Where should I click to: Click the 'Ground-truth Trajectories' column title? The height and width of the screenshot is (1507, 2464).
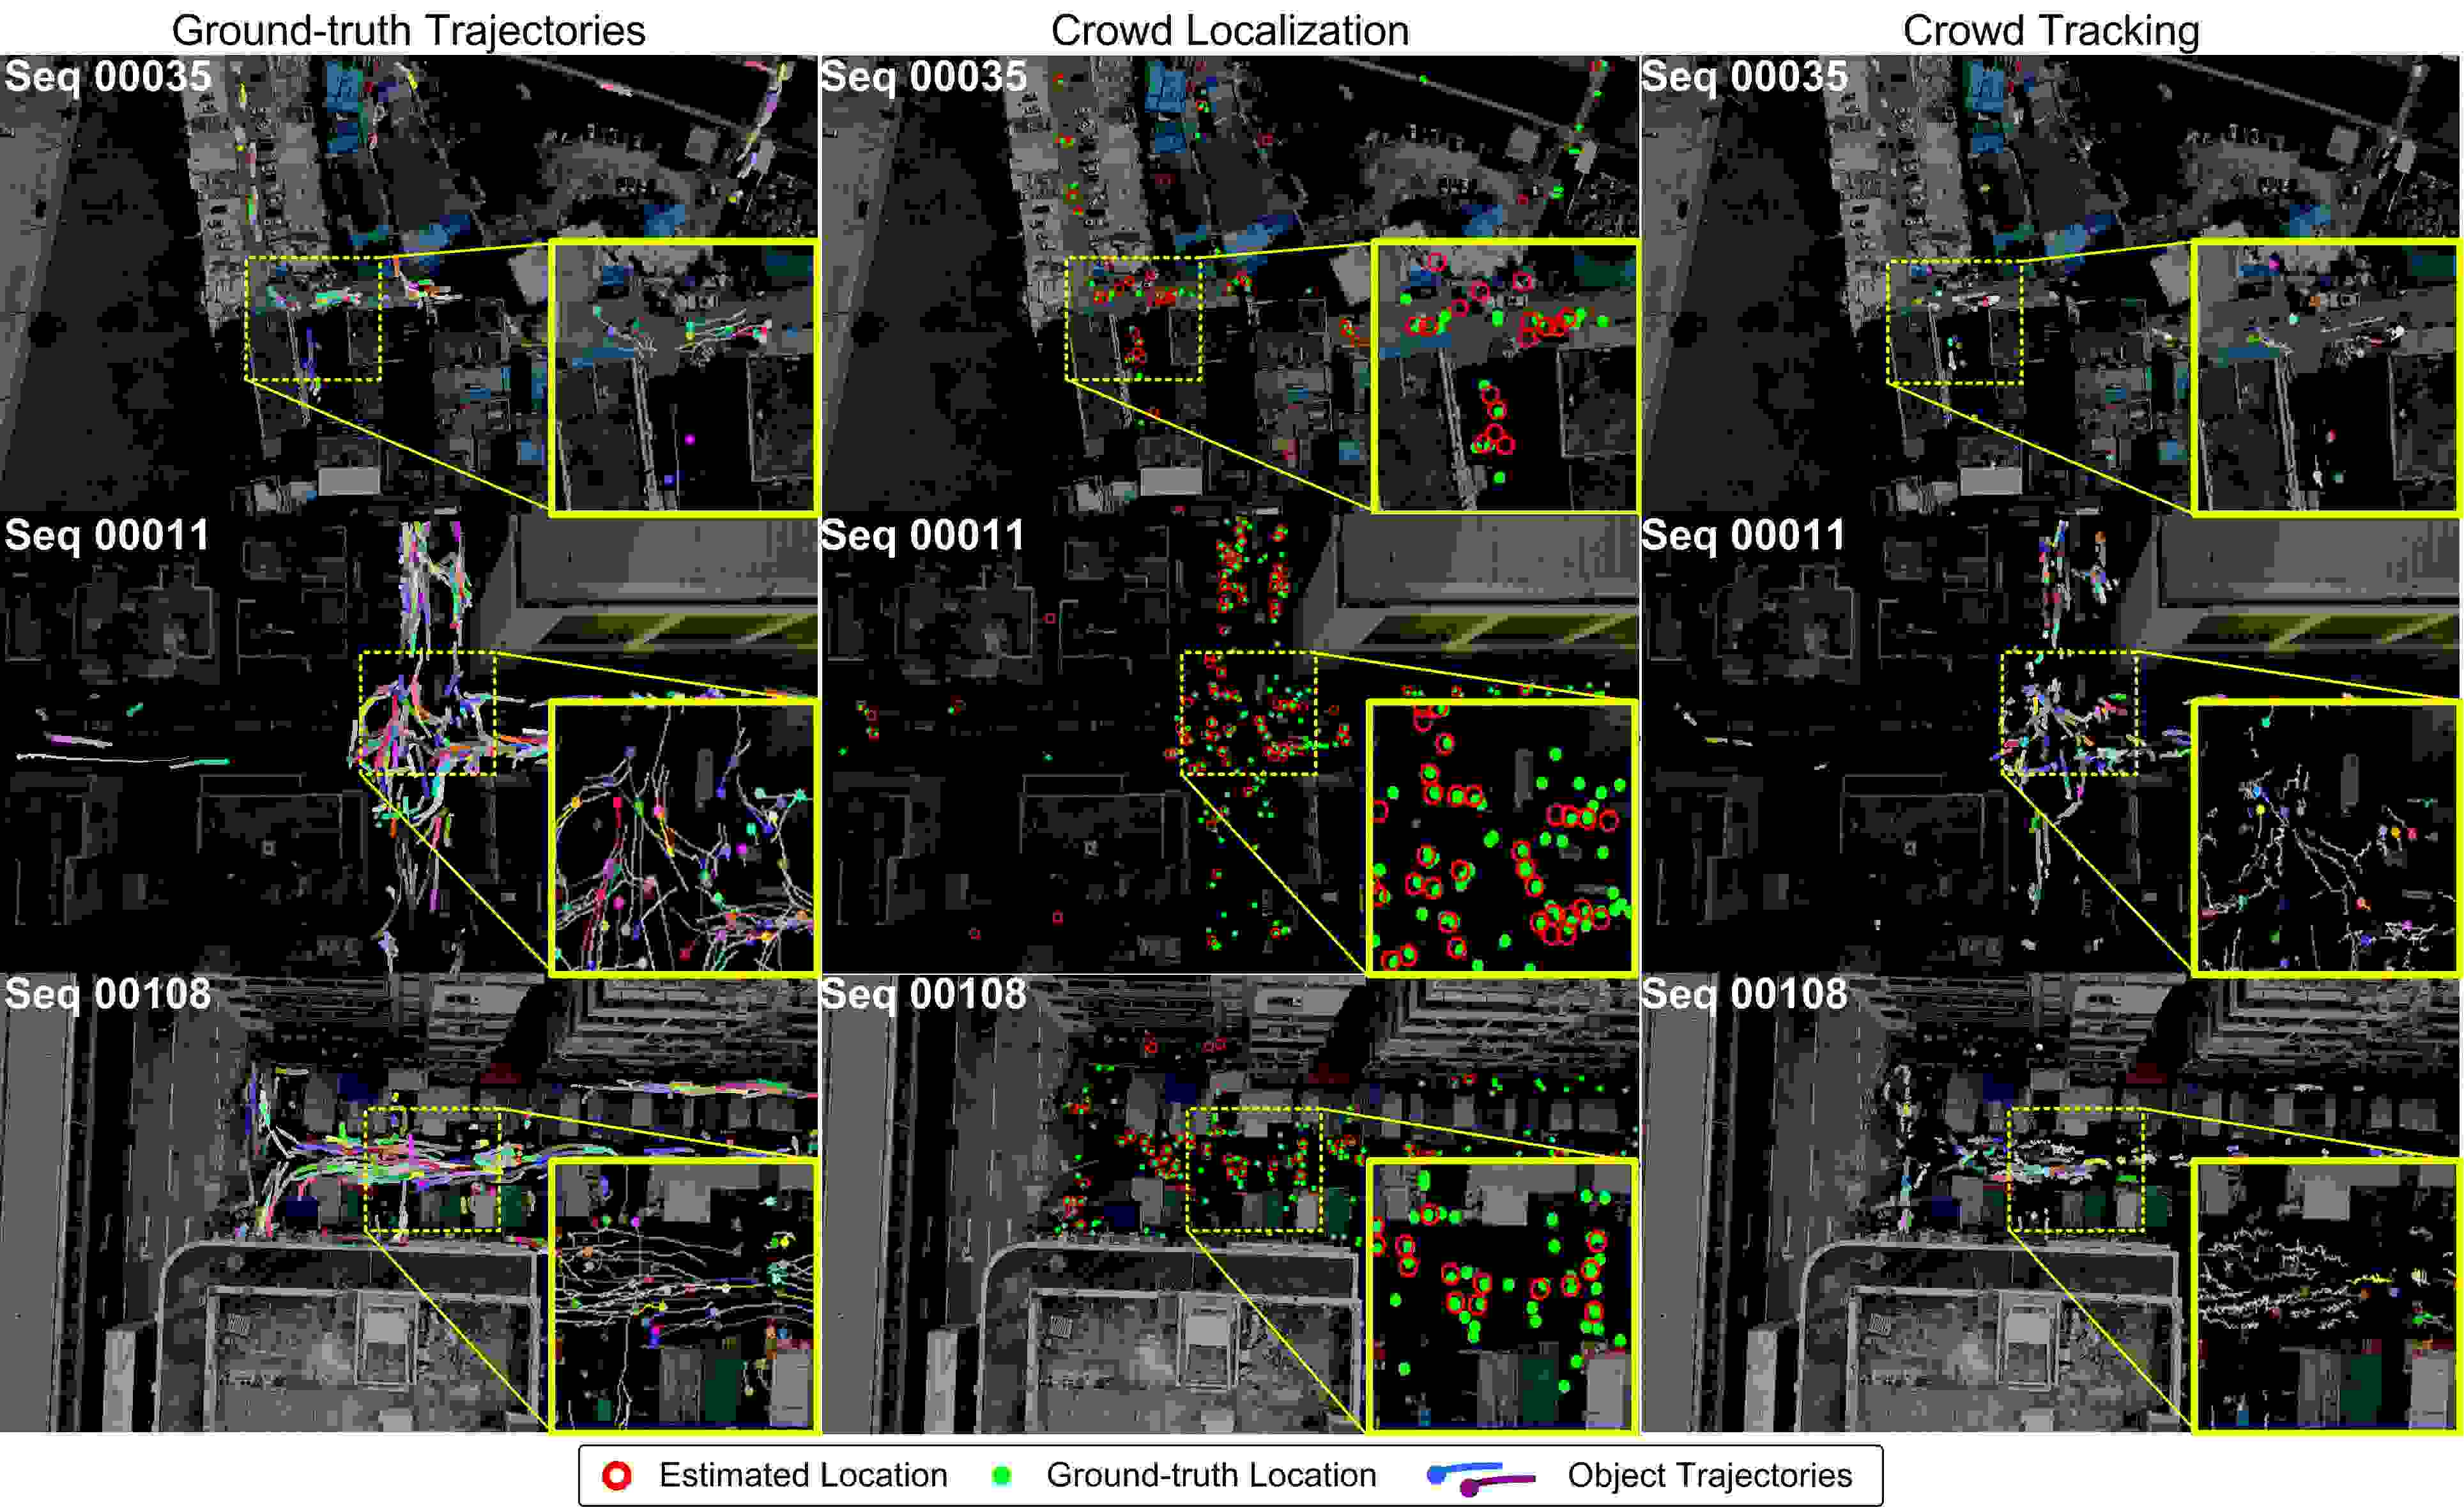point(408,30)
